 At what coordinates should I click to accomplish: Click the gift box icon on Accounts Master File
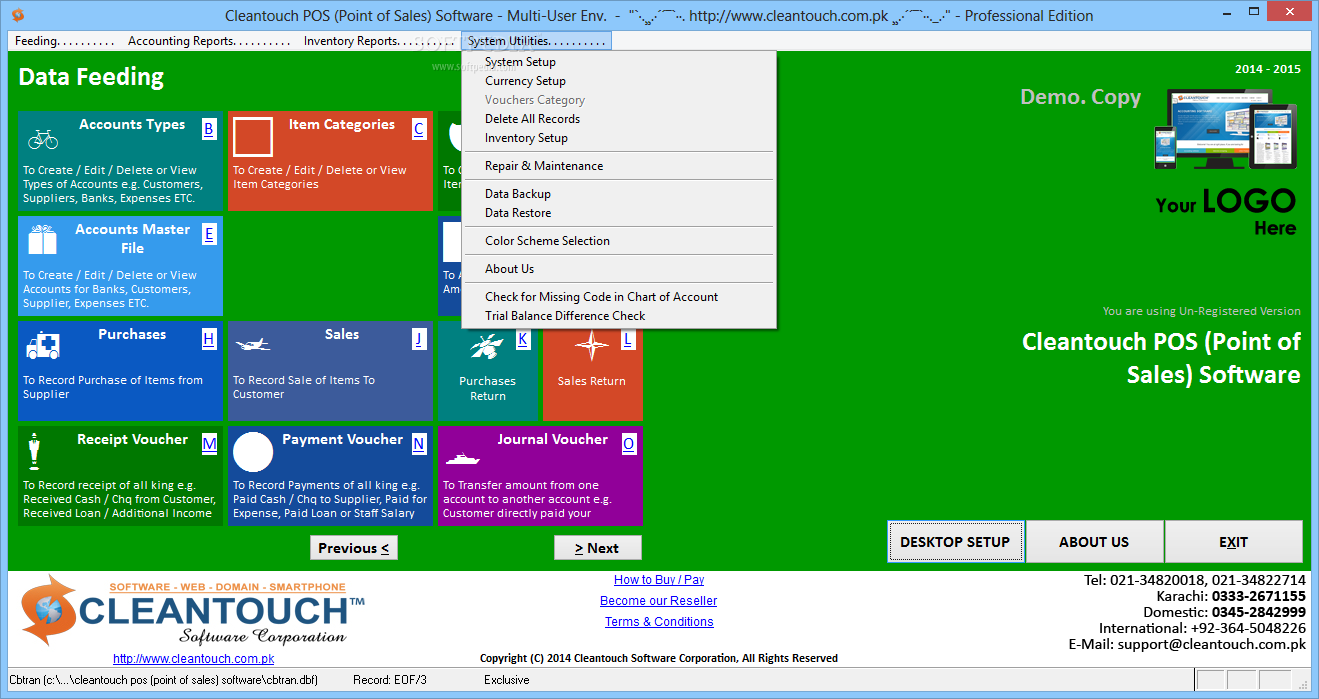(43, 241)
